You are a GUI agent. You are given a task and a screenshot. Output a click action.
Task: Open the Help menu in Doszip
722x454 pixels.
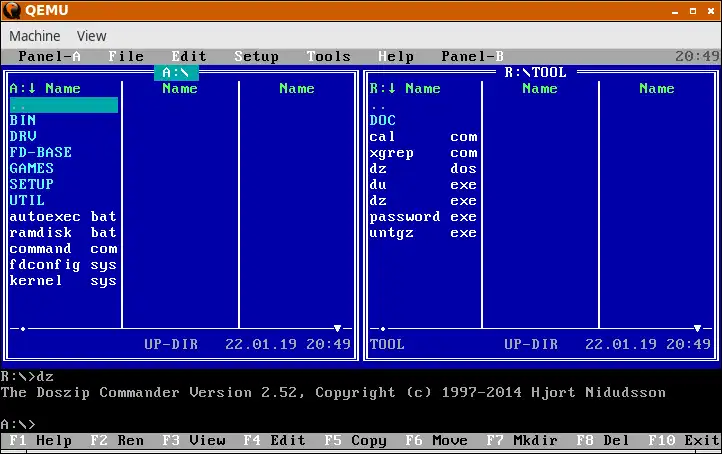(396, 56)
